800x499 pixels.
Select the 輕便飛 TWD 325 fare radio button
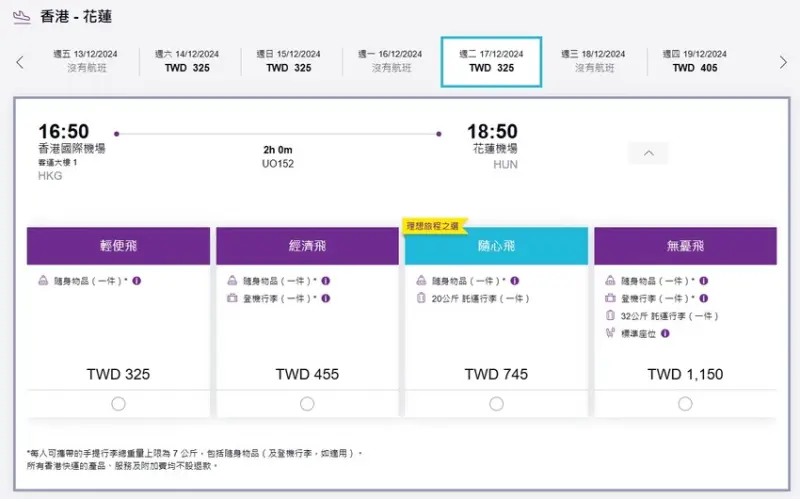coord(119,403)
